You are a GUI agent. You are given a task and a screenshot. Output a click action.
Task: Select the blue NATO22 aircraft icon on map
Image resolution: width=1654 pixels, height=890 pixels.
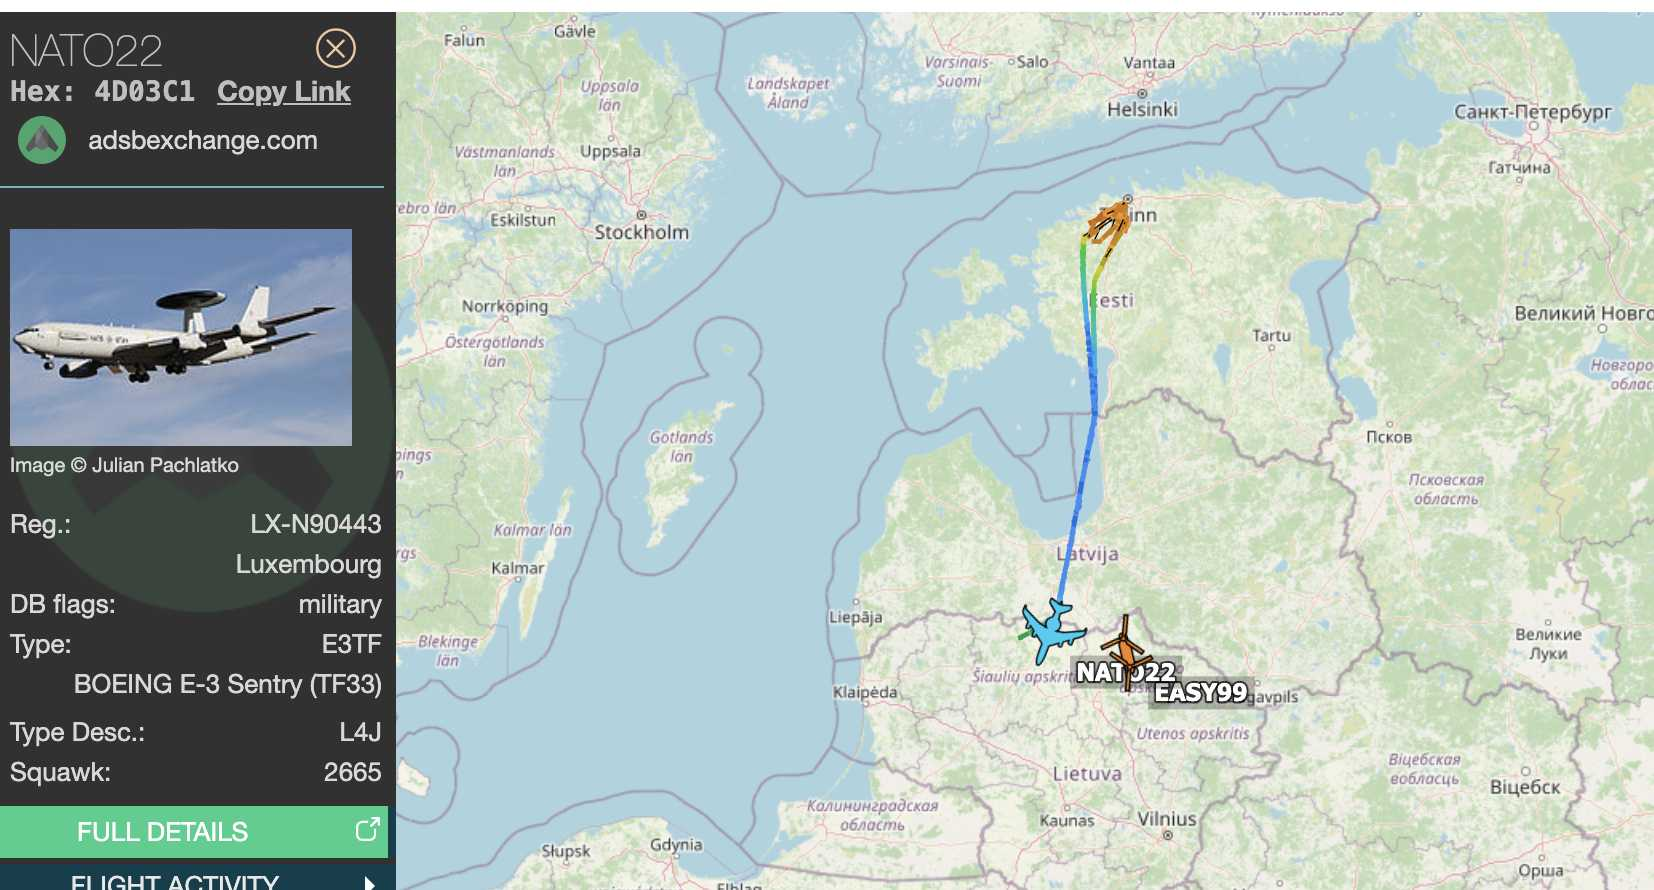point(1050,631)
